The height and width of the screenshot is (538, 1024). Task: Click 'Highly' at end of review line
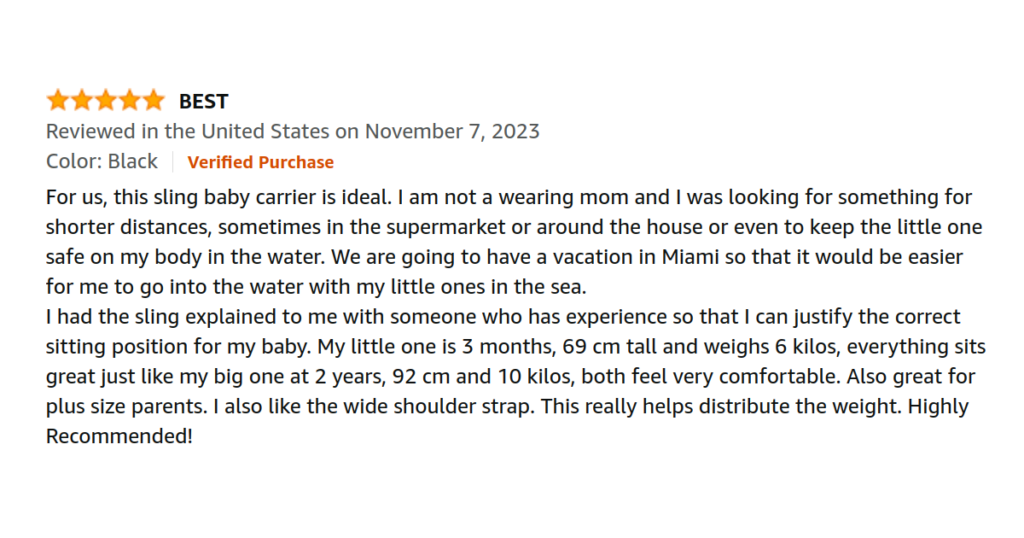point(938,407)
